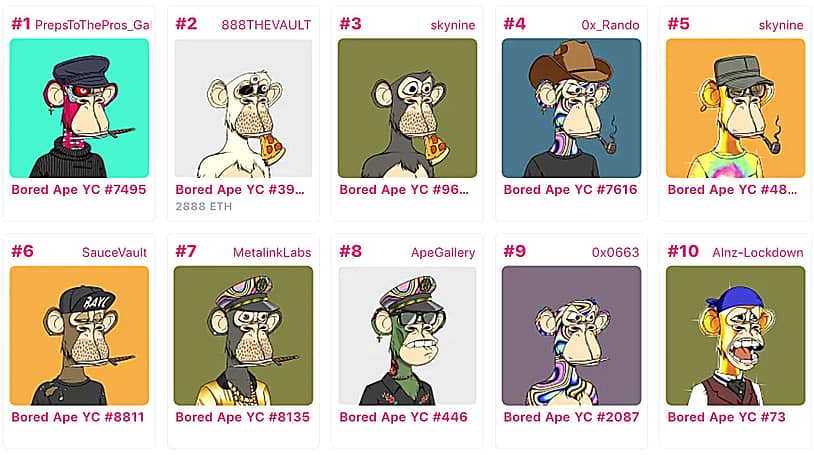This screenshot has height=455, width=814.
Task: Visit the ApeGallery owner link
Action: [443, 252]
